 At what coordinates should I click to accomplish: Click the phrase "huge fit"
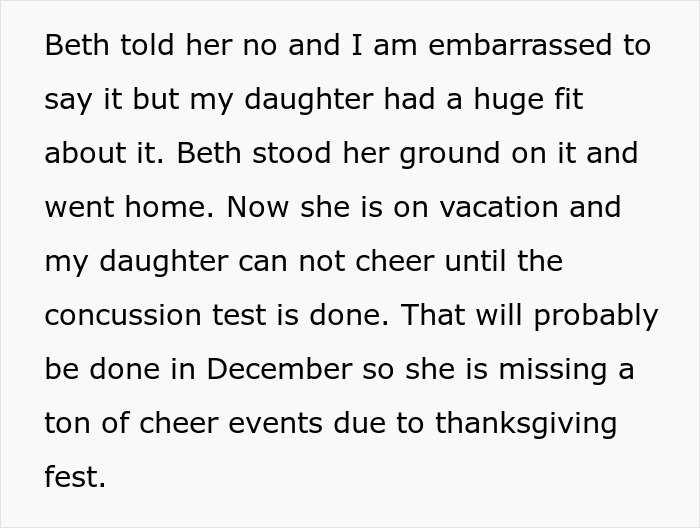(529, 100)
